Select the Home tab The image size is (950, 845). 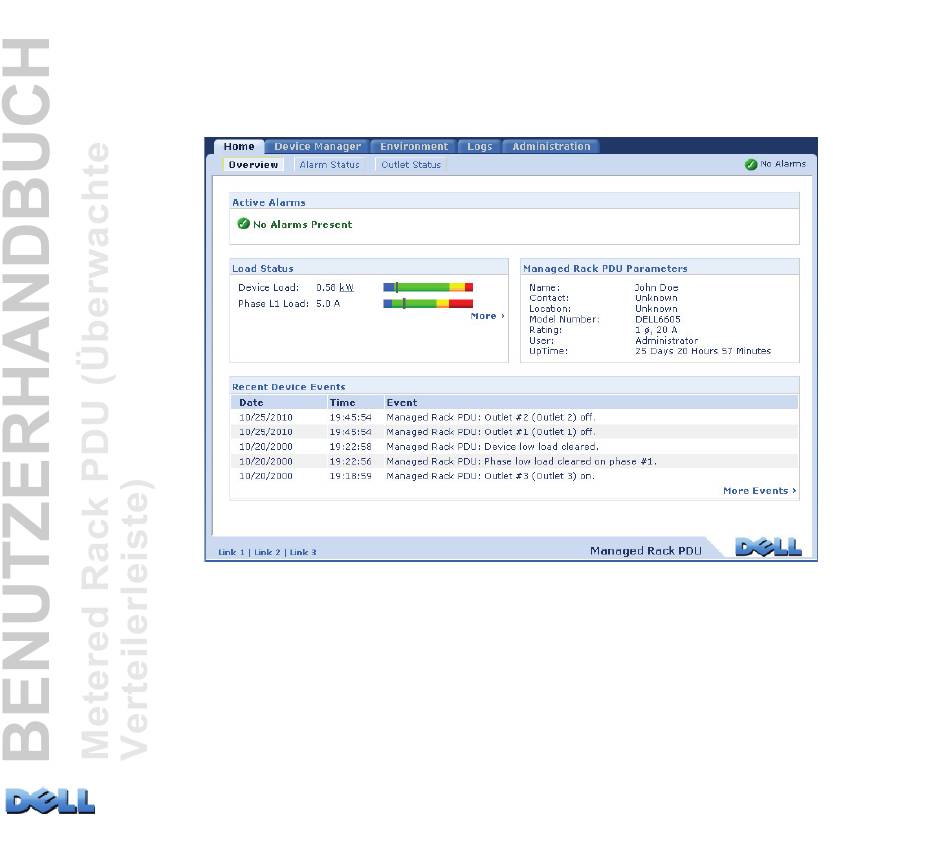[239, 147]
